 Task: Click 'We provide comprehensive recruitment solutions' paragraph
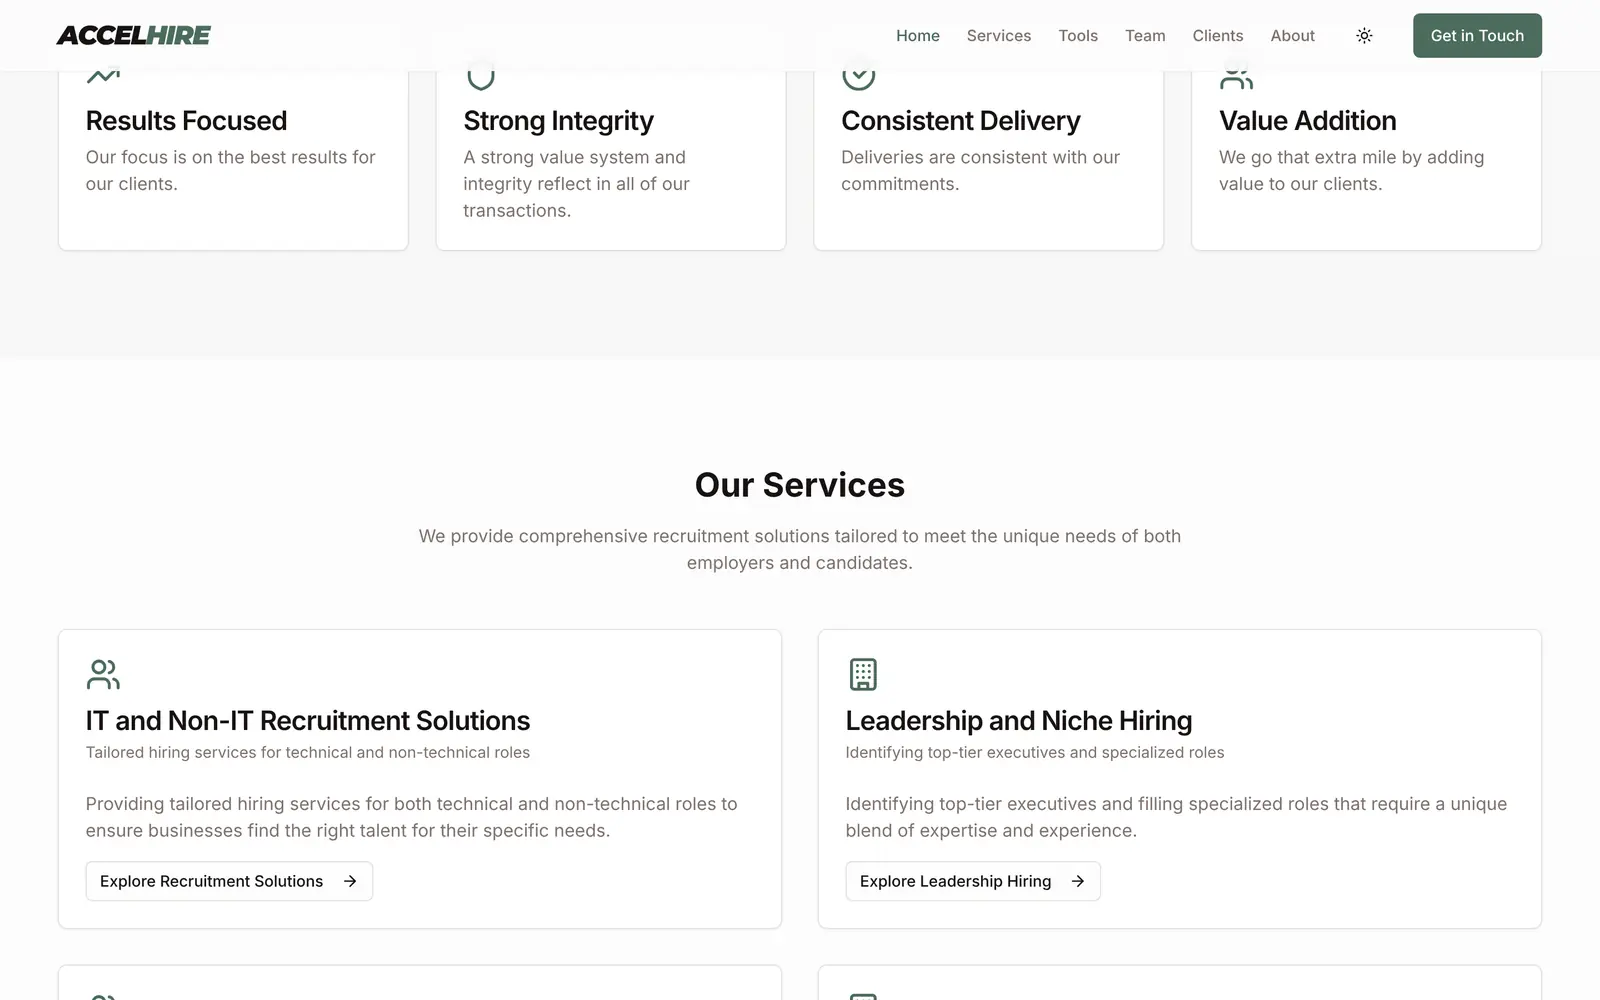point(800,549)
